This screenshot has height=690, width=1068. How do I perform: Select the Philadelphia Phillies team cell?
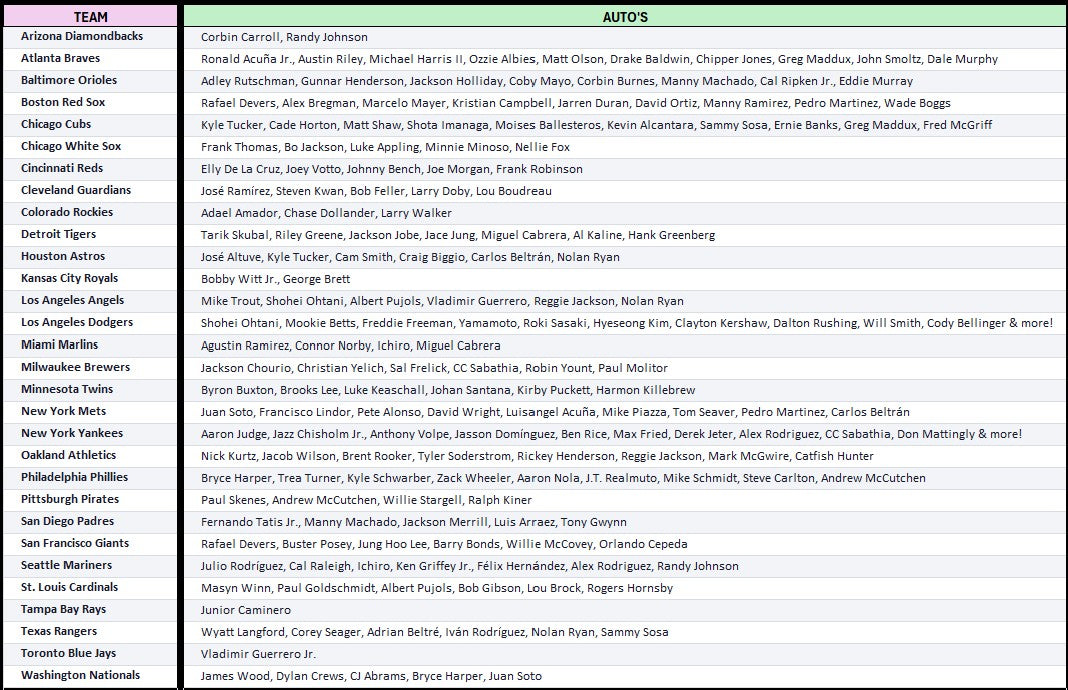click(90, 477)
